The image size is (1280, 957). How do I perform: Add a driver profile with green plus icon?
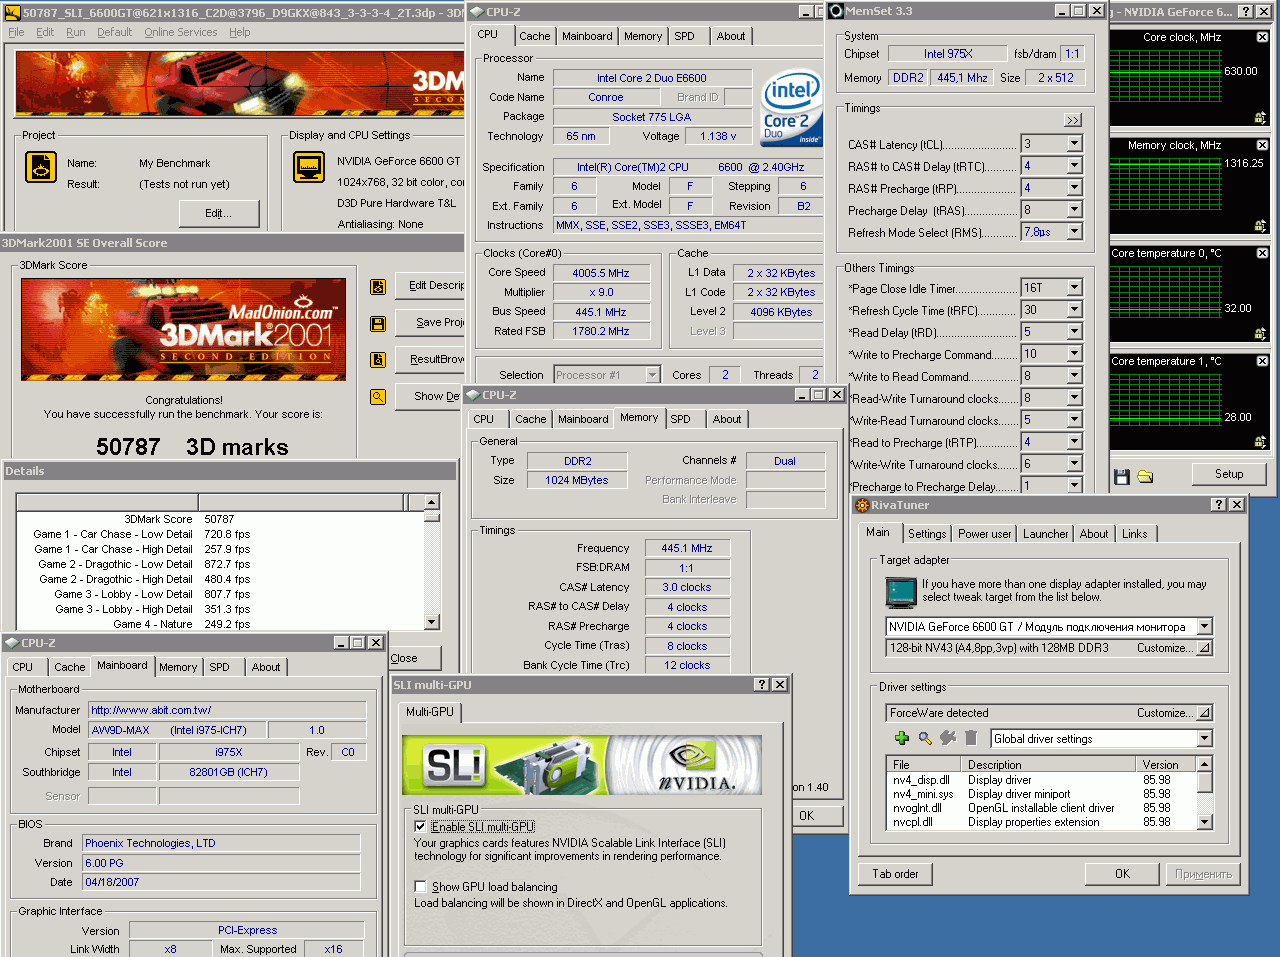coord(902,738)
